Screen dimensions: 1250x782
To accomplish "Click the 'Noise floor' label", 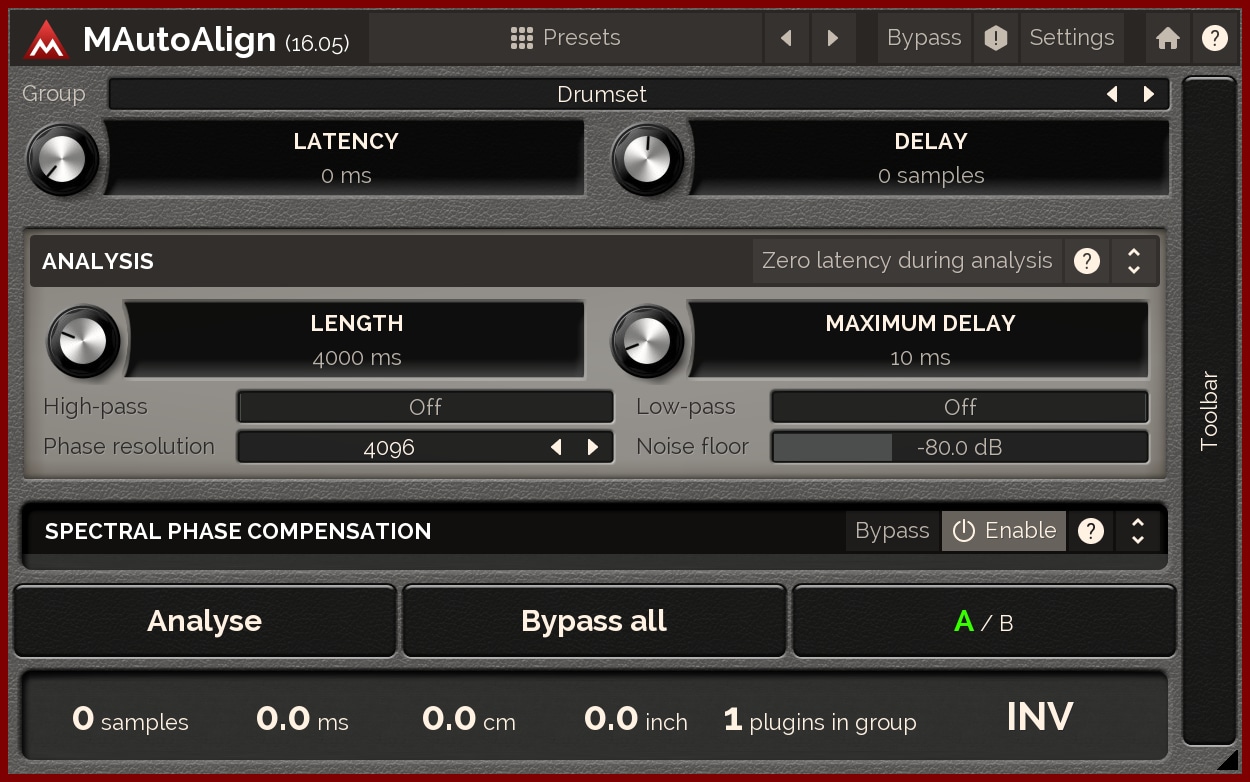I will pos(693,447).
